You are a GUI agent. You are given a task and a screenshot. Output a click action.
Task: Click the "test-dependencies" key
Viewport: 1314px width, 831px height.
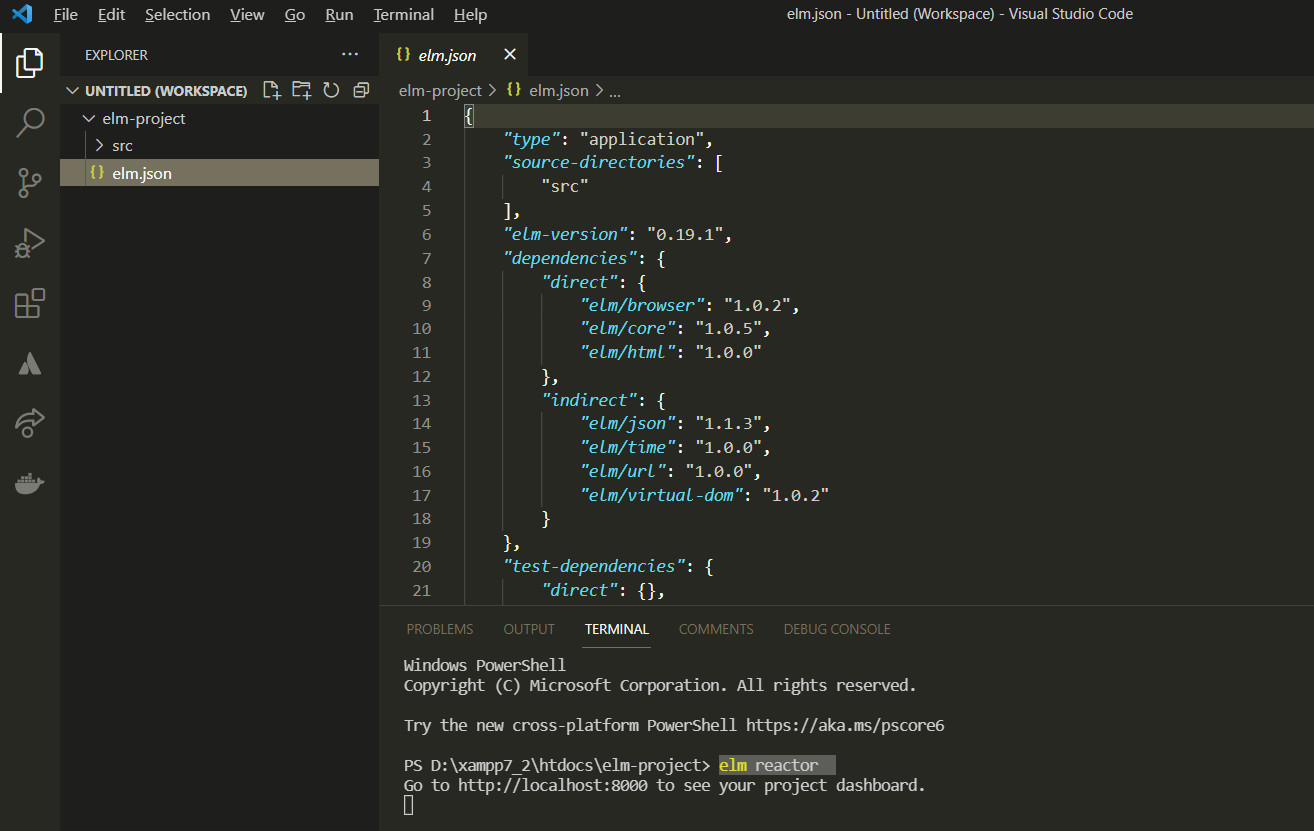[x=596, y=566]
